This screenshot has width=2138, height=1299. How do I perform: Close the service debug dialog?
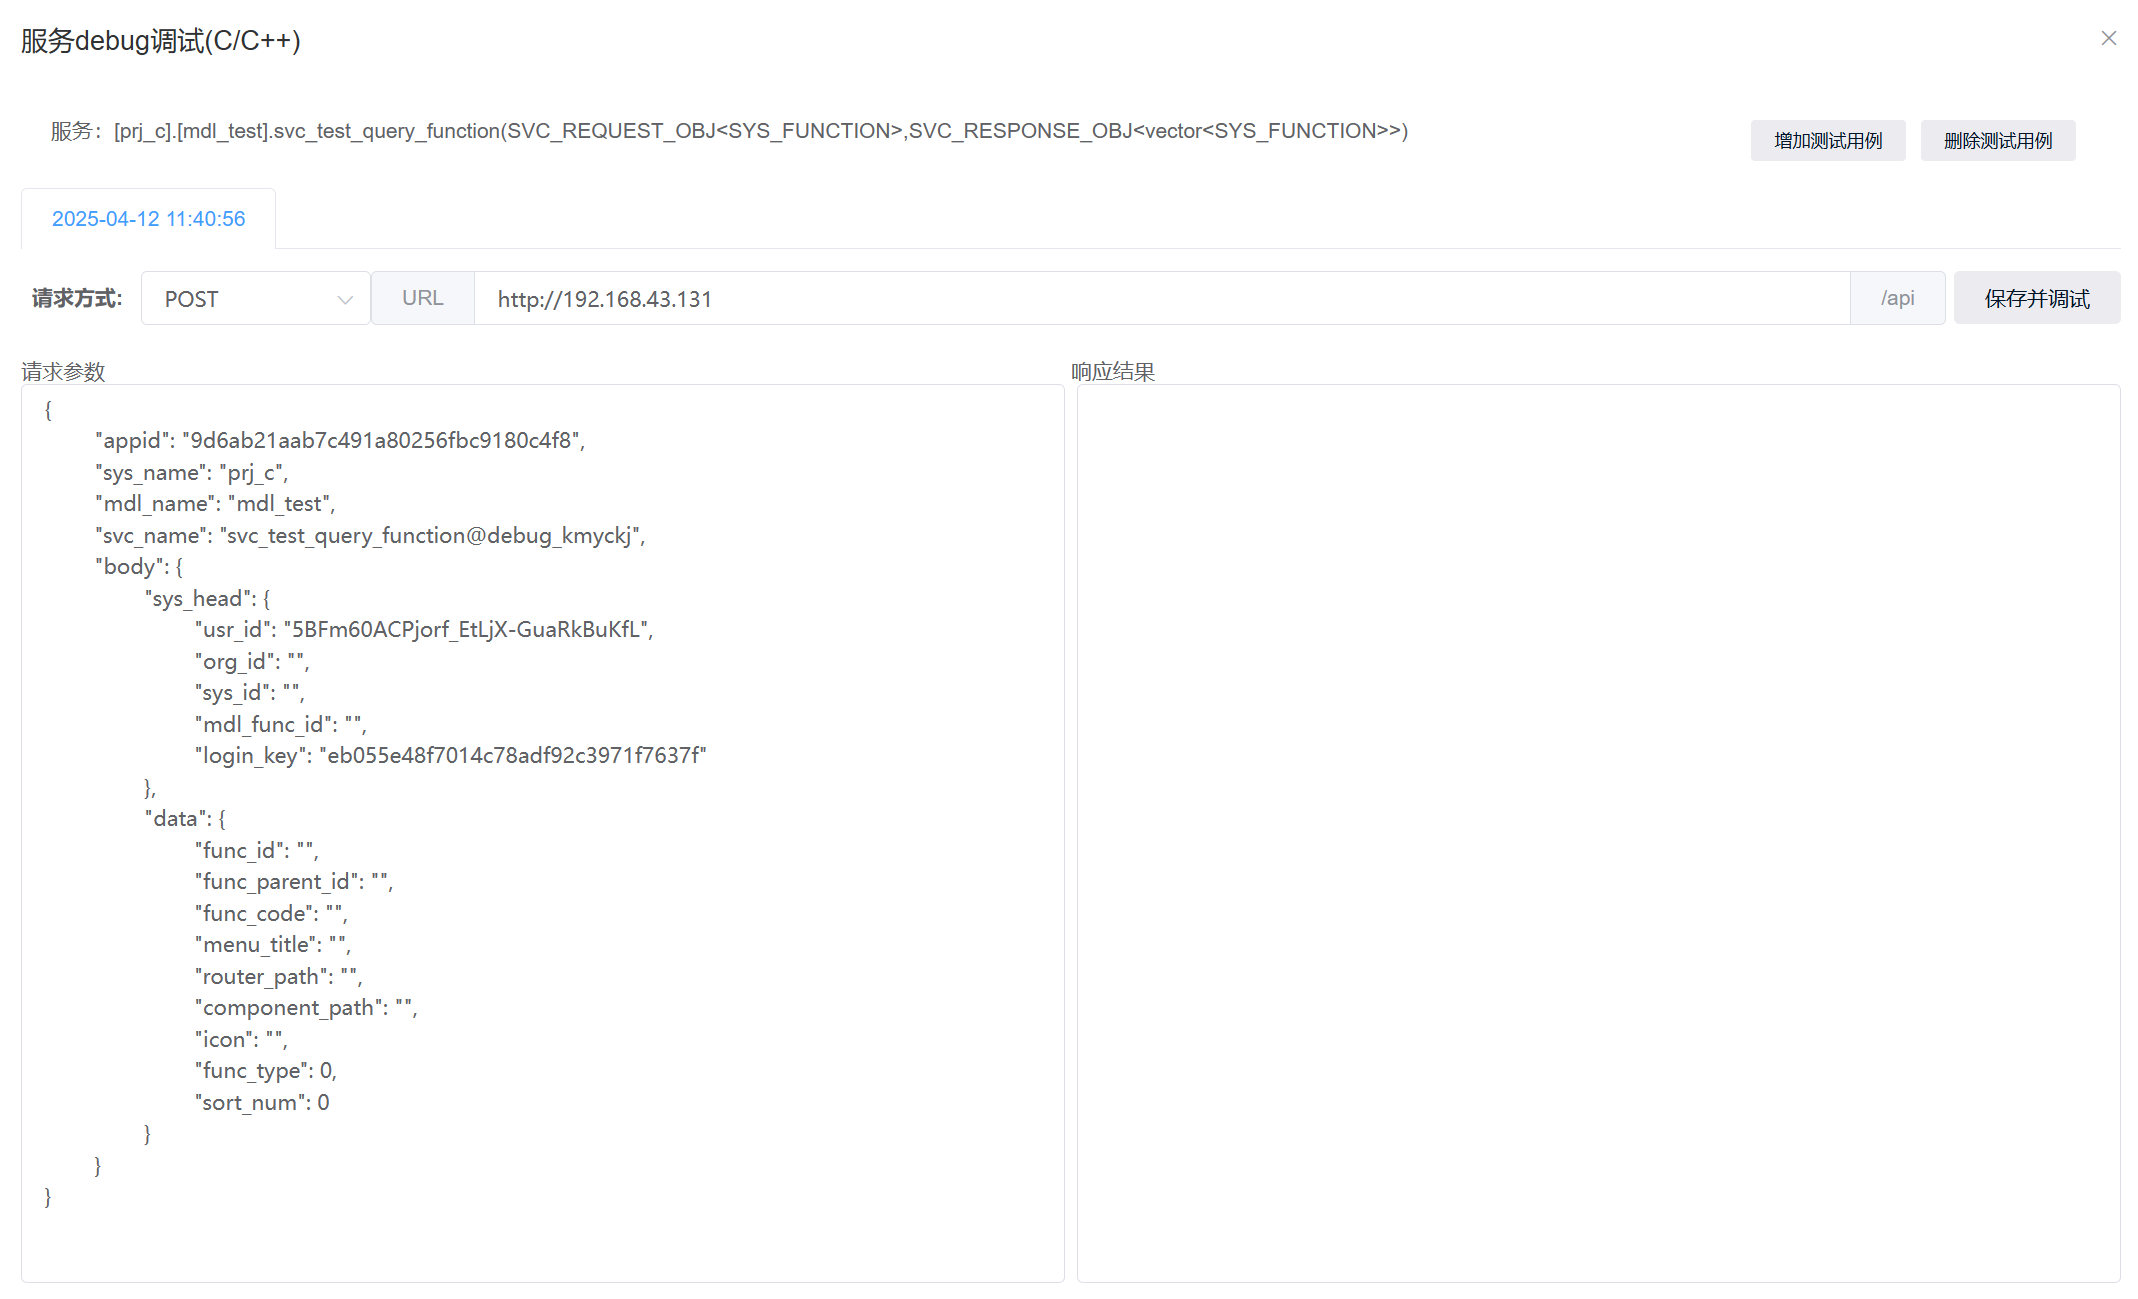click(x=2108, y=38)
